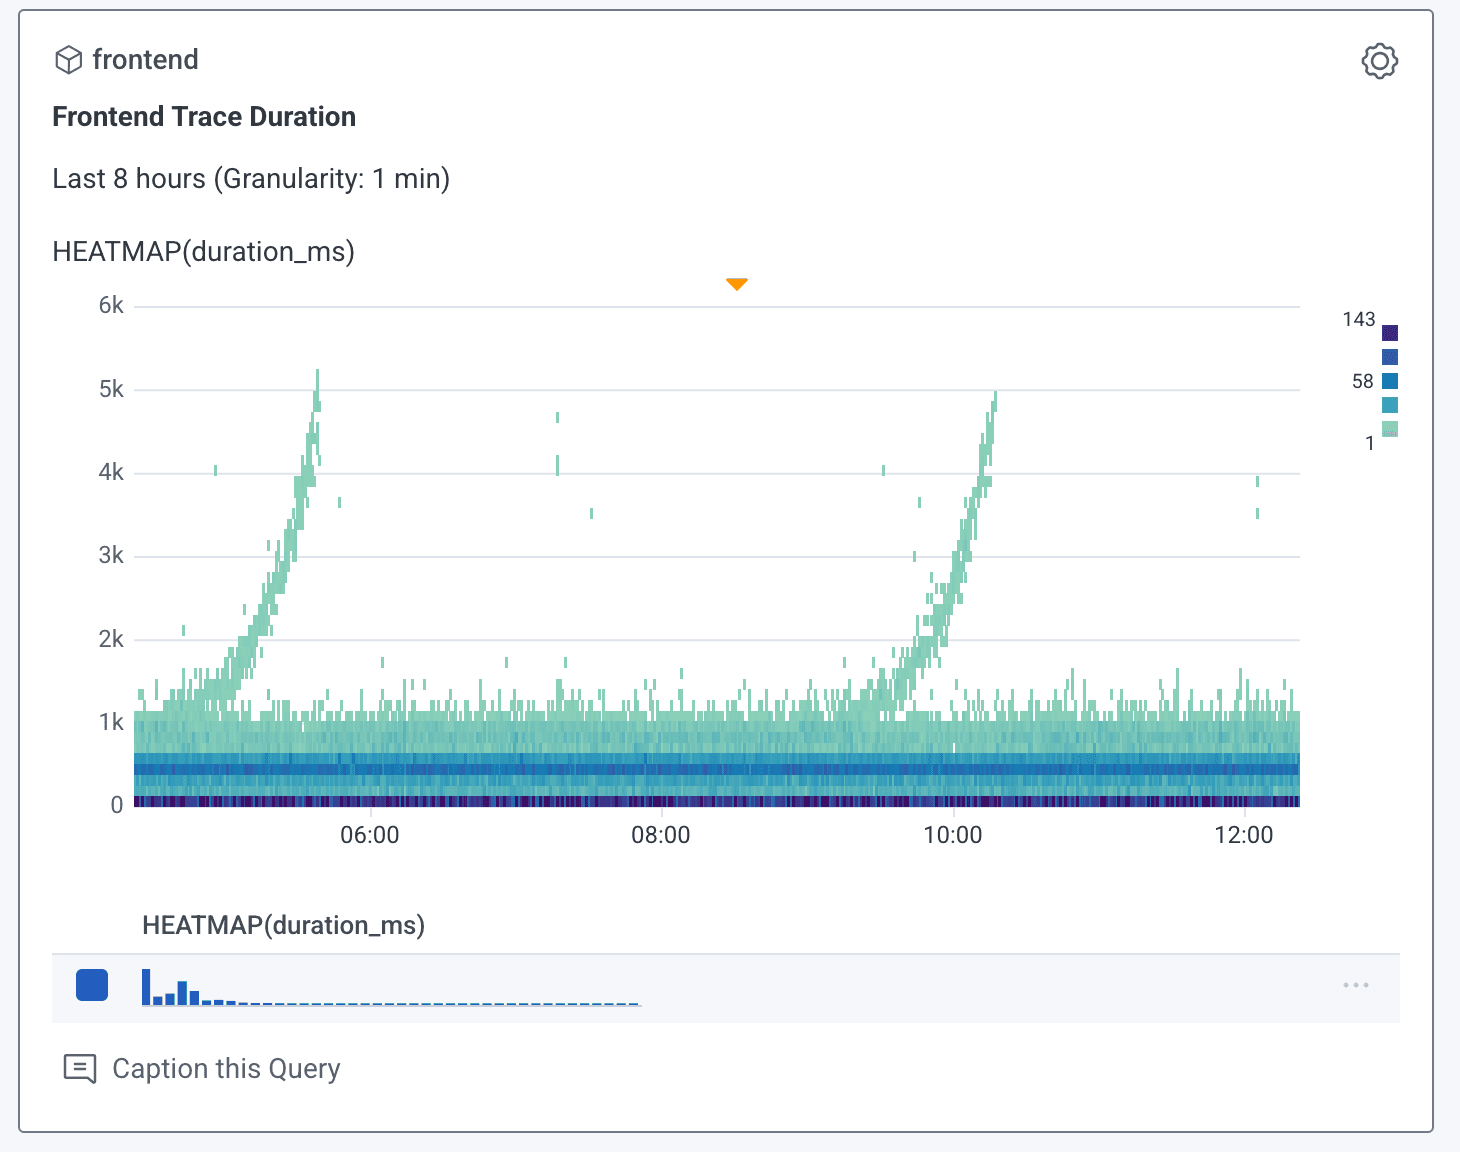
Task: Open the three-dot menu on the results row
Action: (1355, 985)
